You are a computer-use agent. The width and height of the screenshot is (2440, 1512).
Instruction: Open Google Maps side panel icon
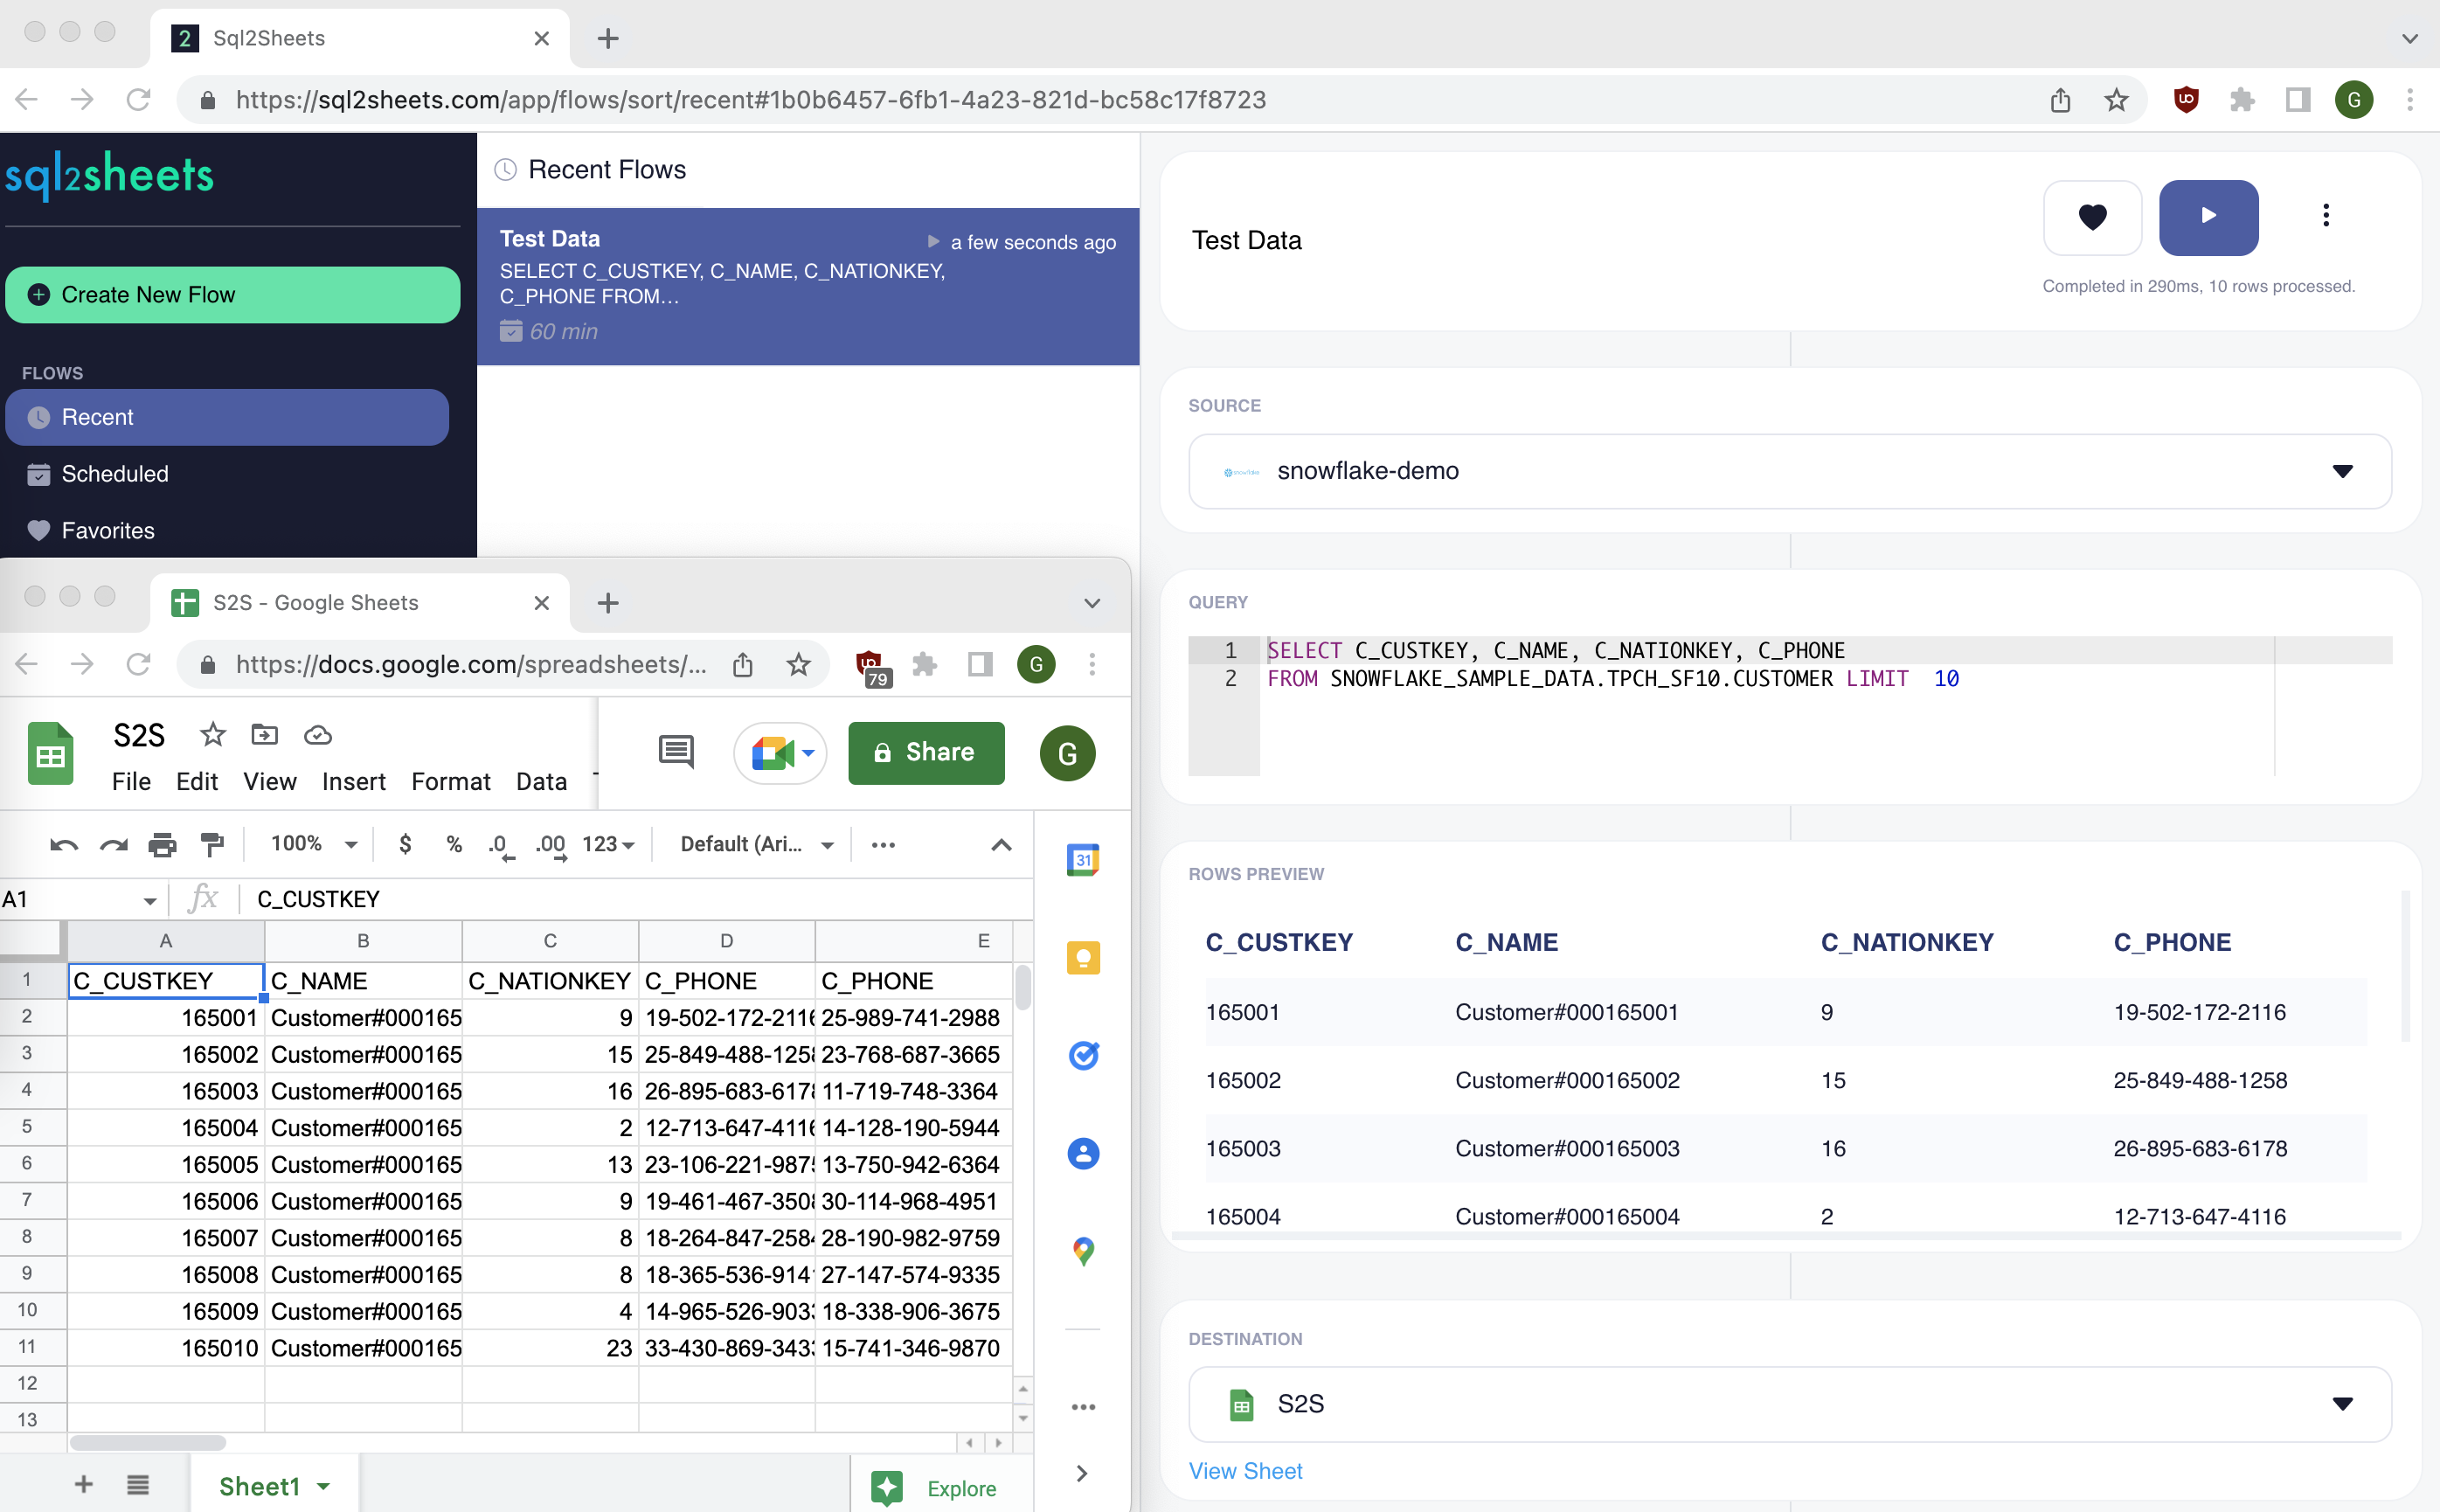[x=1083, y=1251]
